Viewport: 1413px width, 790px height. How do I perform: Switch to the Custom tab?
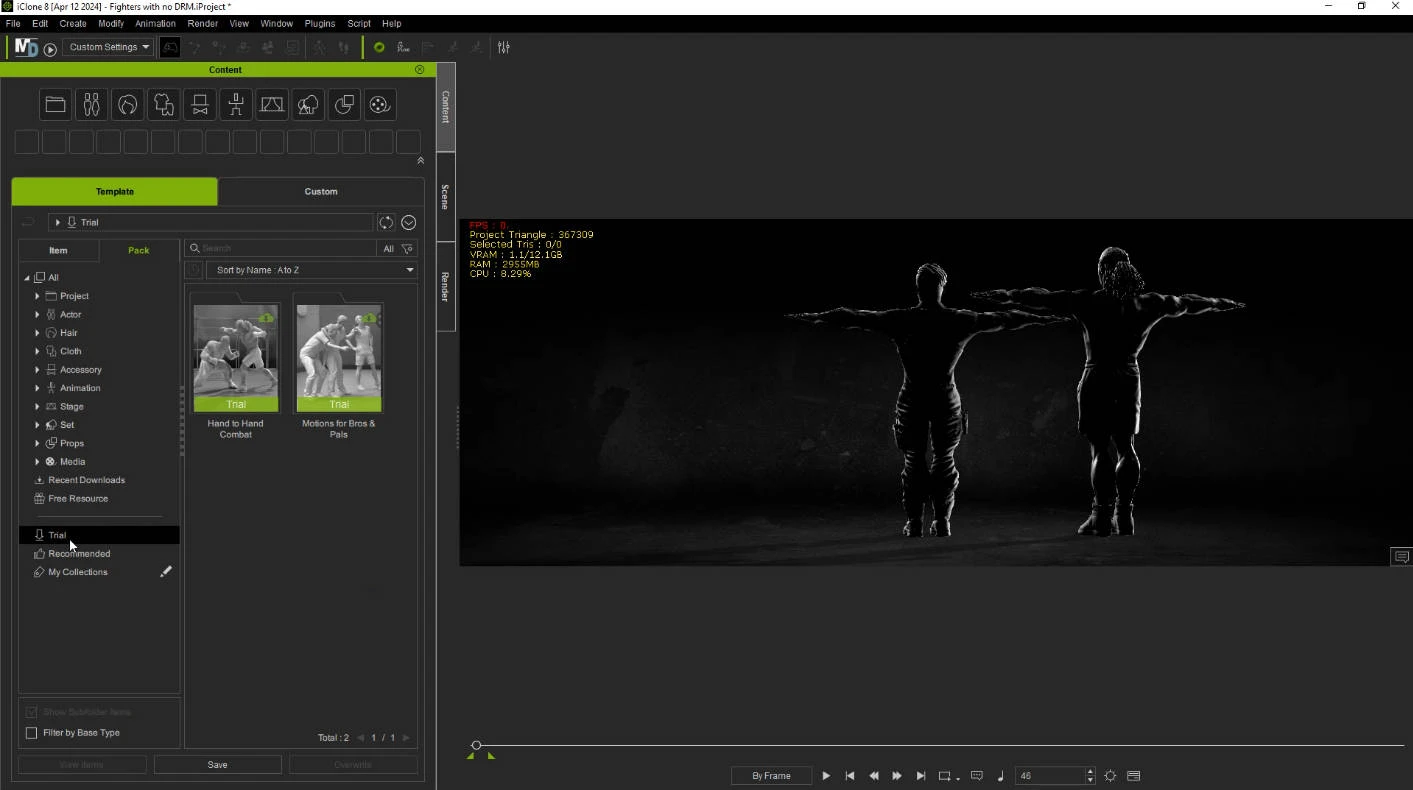click(x=321, y=191)
